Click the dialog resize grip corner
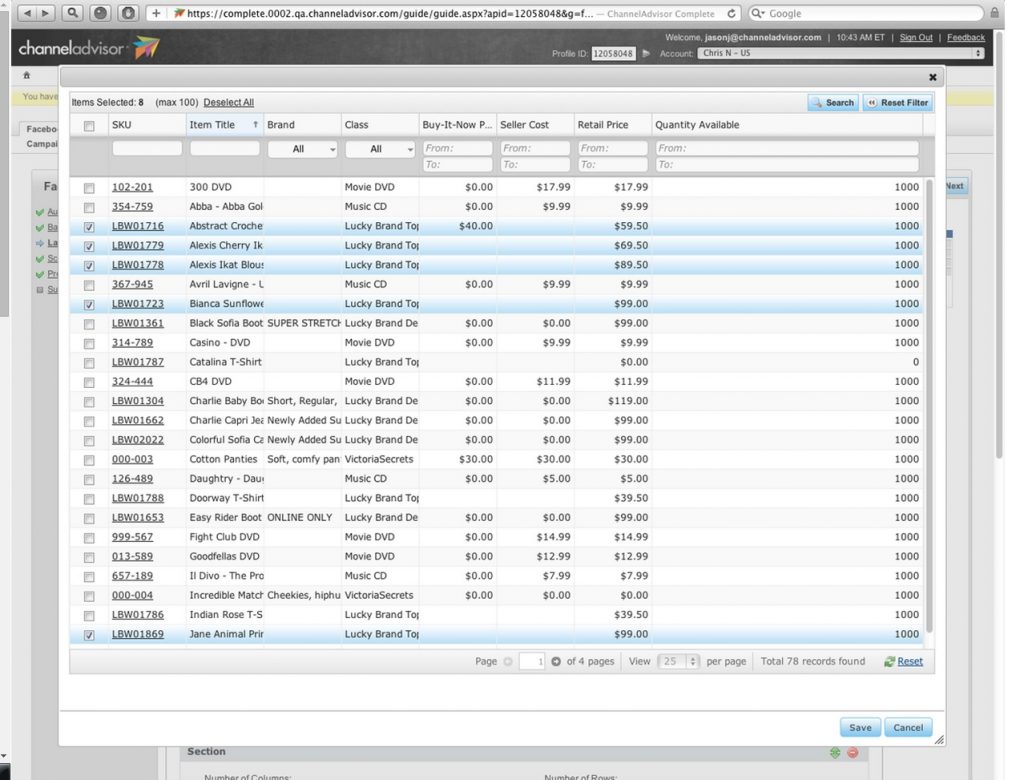 (939, 739)
